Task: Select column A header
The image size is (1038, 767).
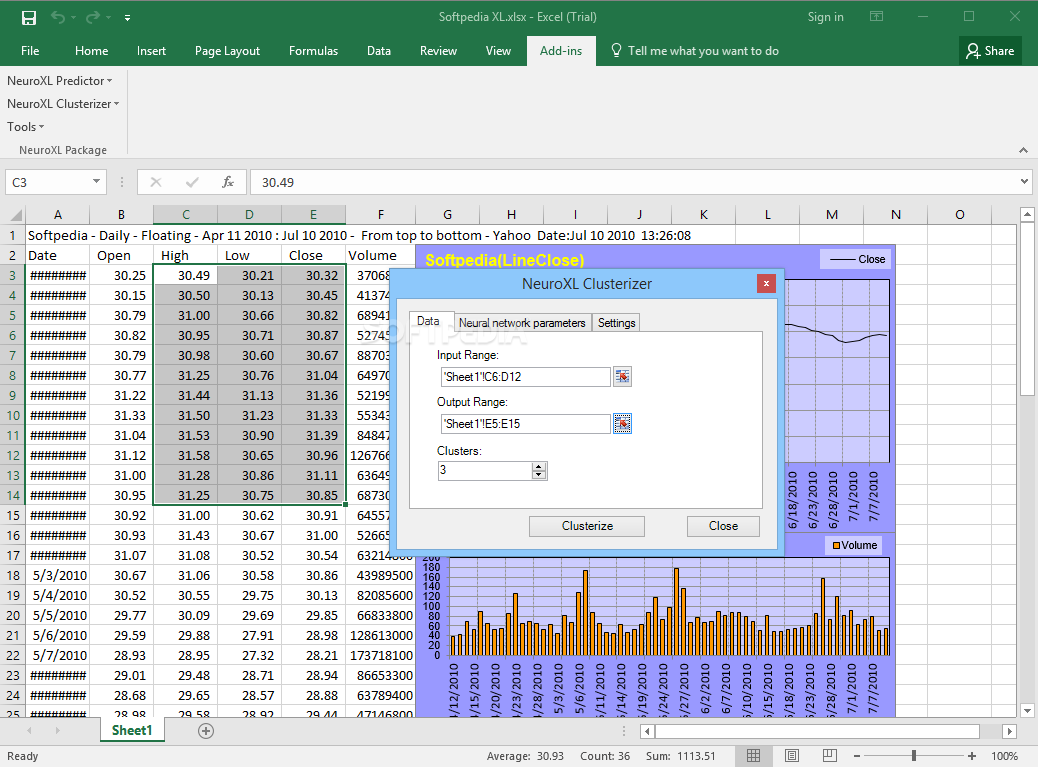Action: click(x=58, y=214)
